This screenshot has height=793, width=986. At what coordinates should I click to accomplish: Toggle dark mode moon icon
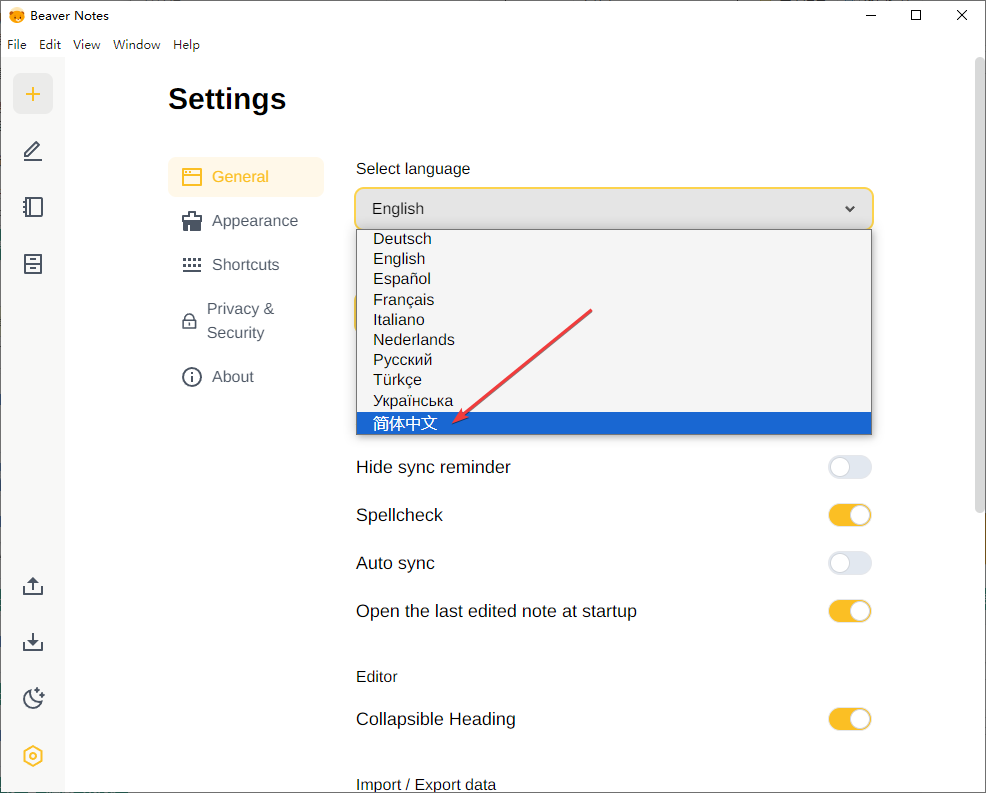click(x=33, y=698)
